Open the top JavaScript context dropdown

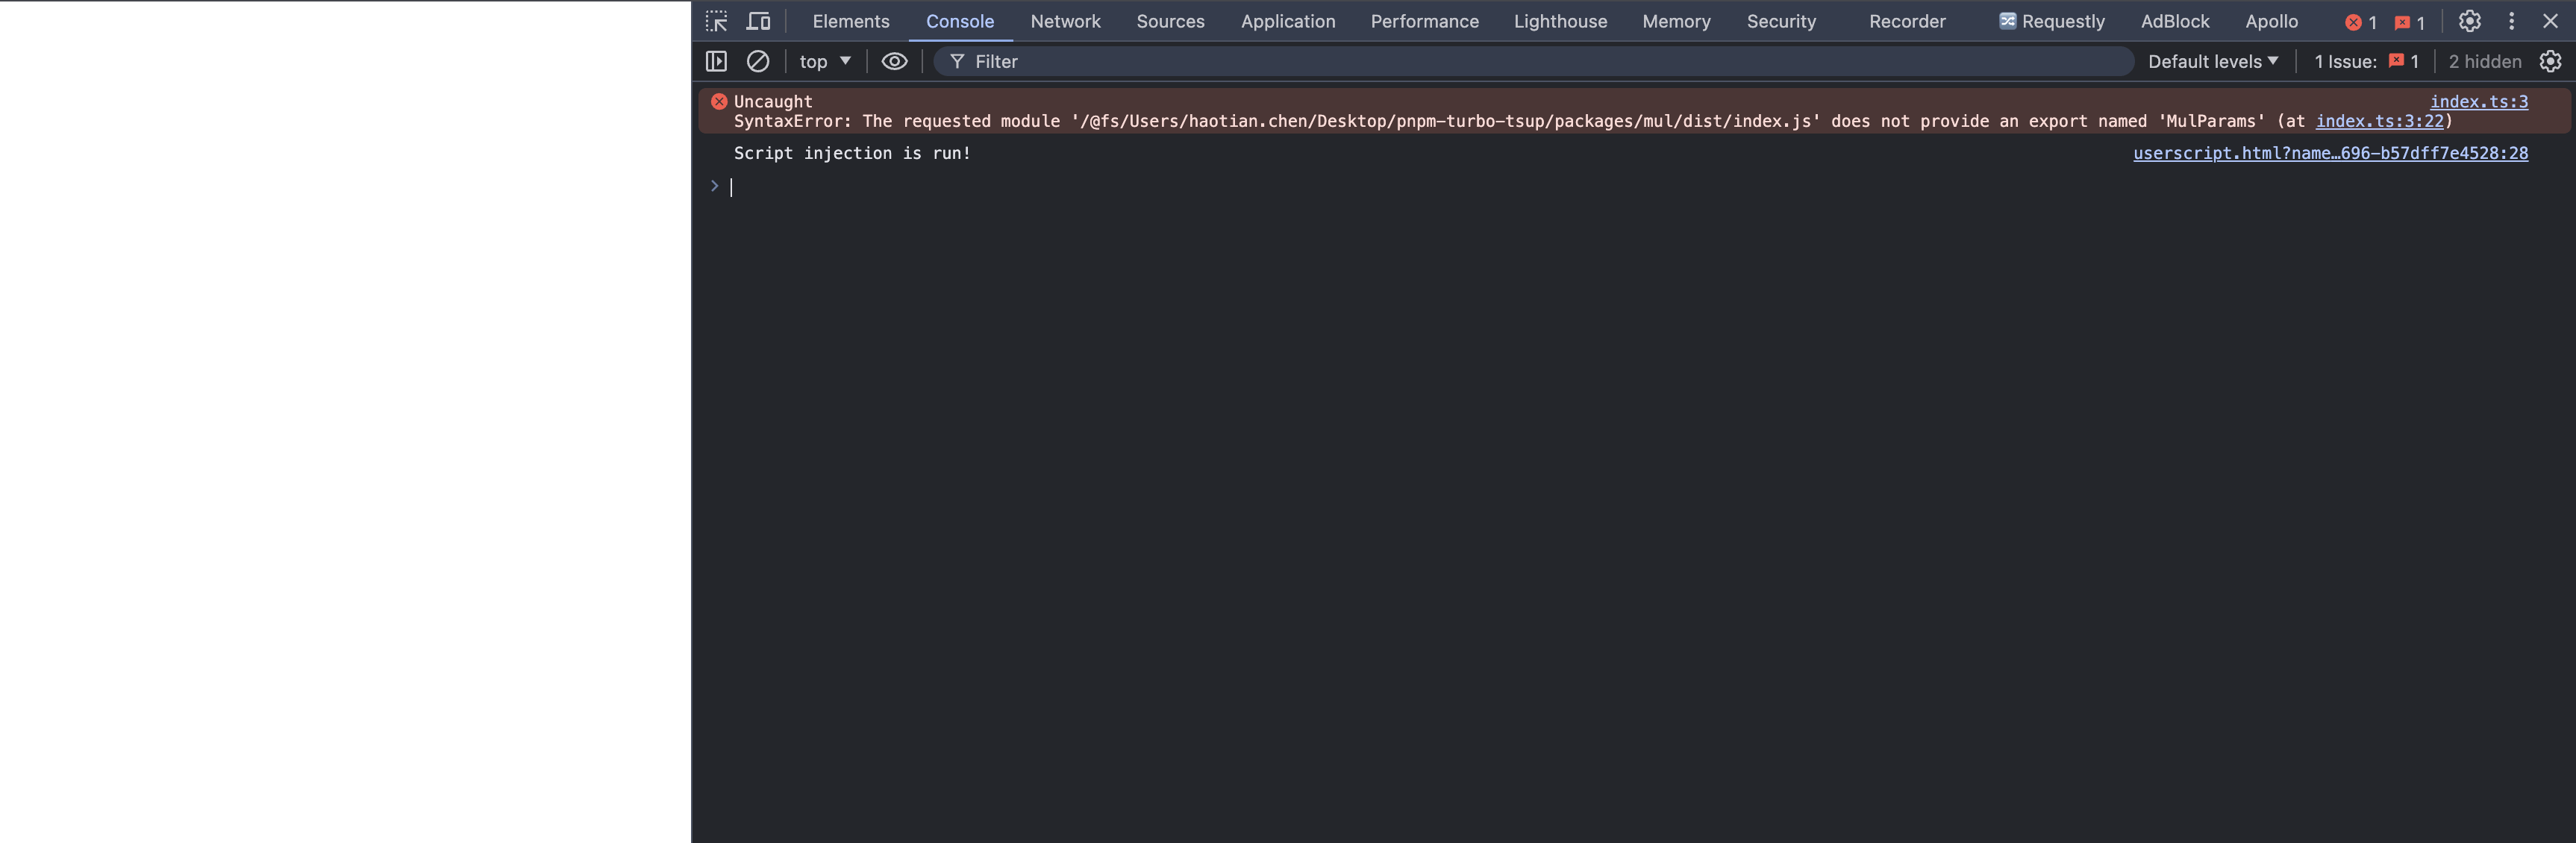pyautogui.click(x=825, y=61)
